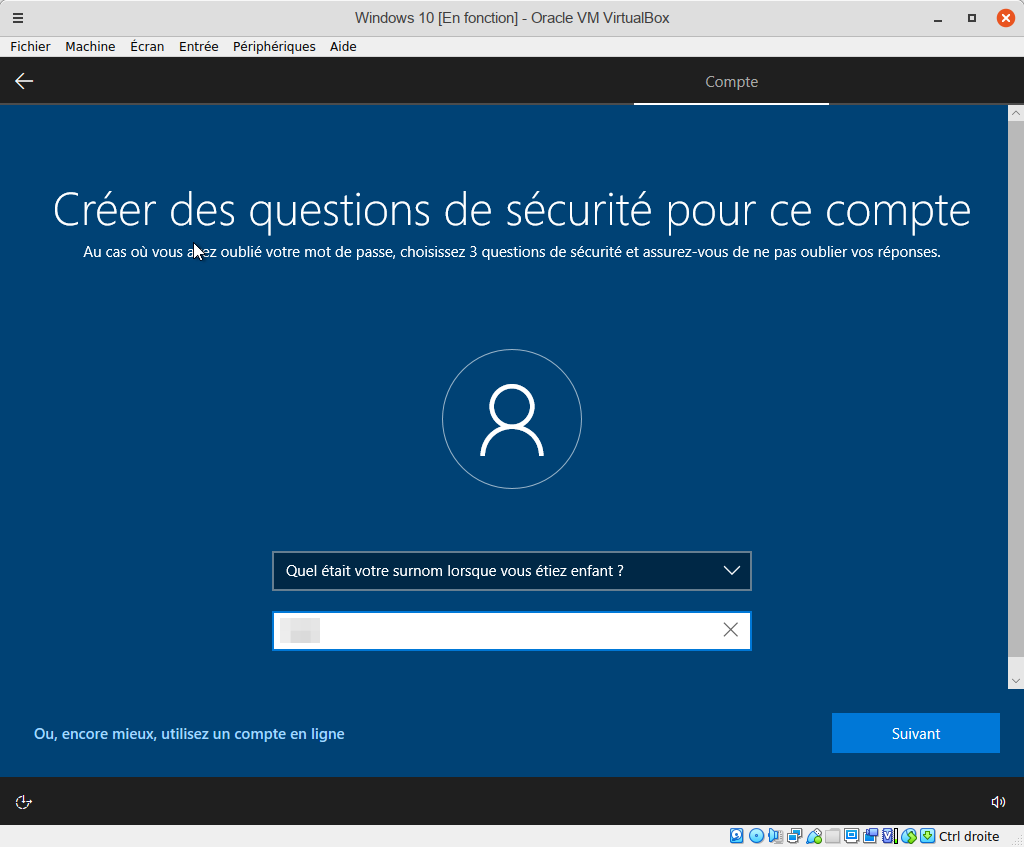1024x847 pixels.
Task: Click the display settings status icon
Action: [x=852, y=836]
